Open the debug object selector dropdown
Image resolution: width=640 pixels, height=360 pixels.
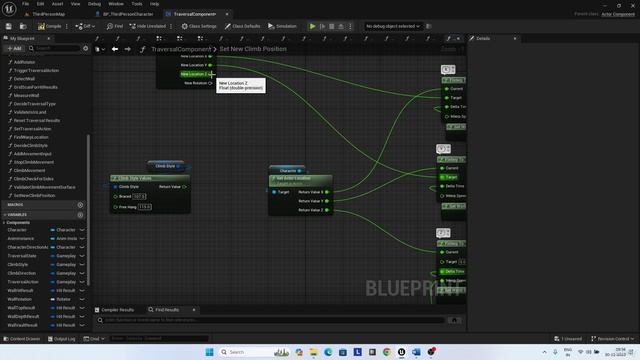click(x=393, y=26)
